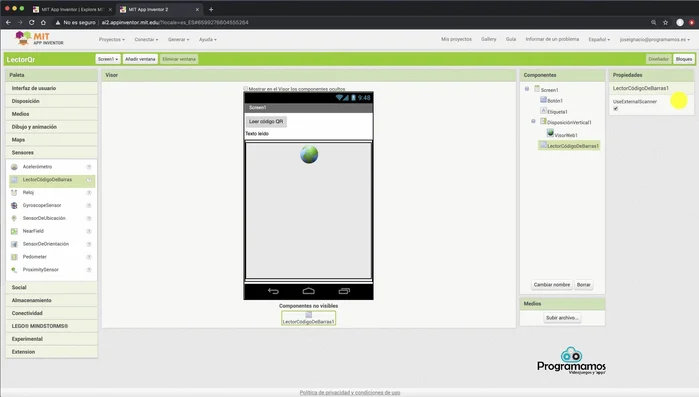Open help for ProximitySensor
Viewport: 699px width, 397px height.
point(89,270)
